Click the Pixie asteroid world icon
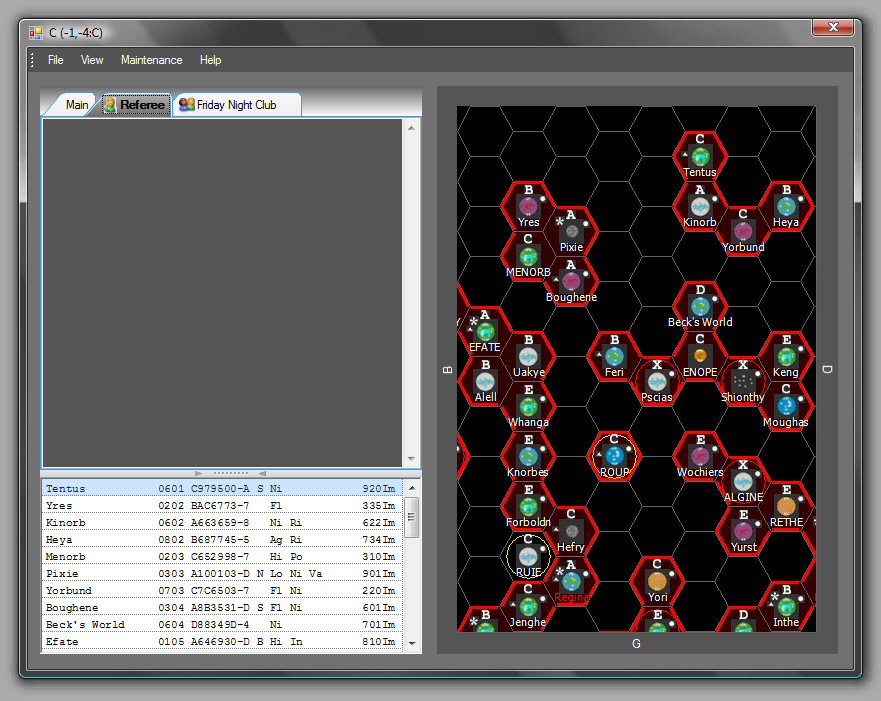This screenshot has height=701, width=881. (571, 231)
